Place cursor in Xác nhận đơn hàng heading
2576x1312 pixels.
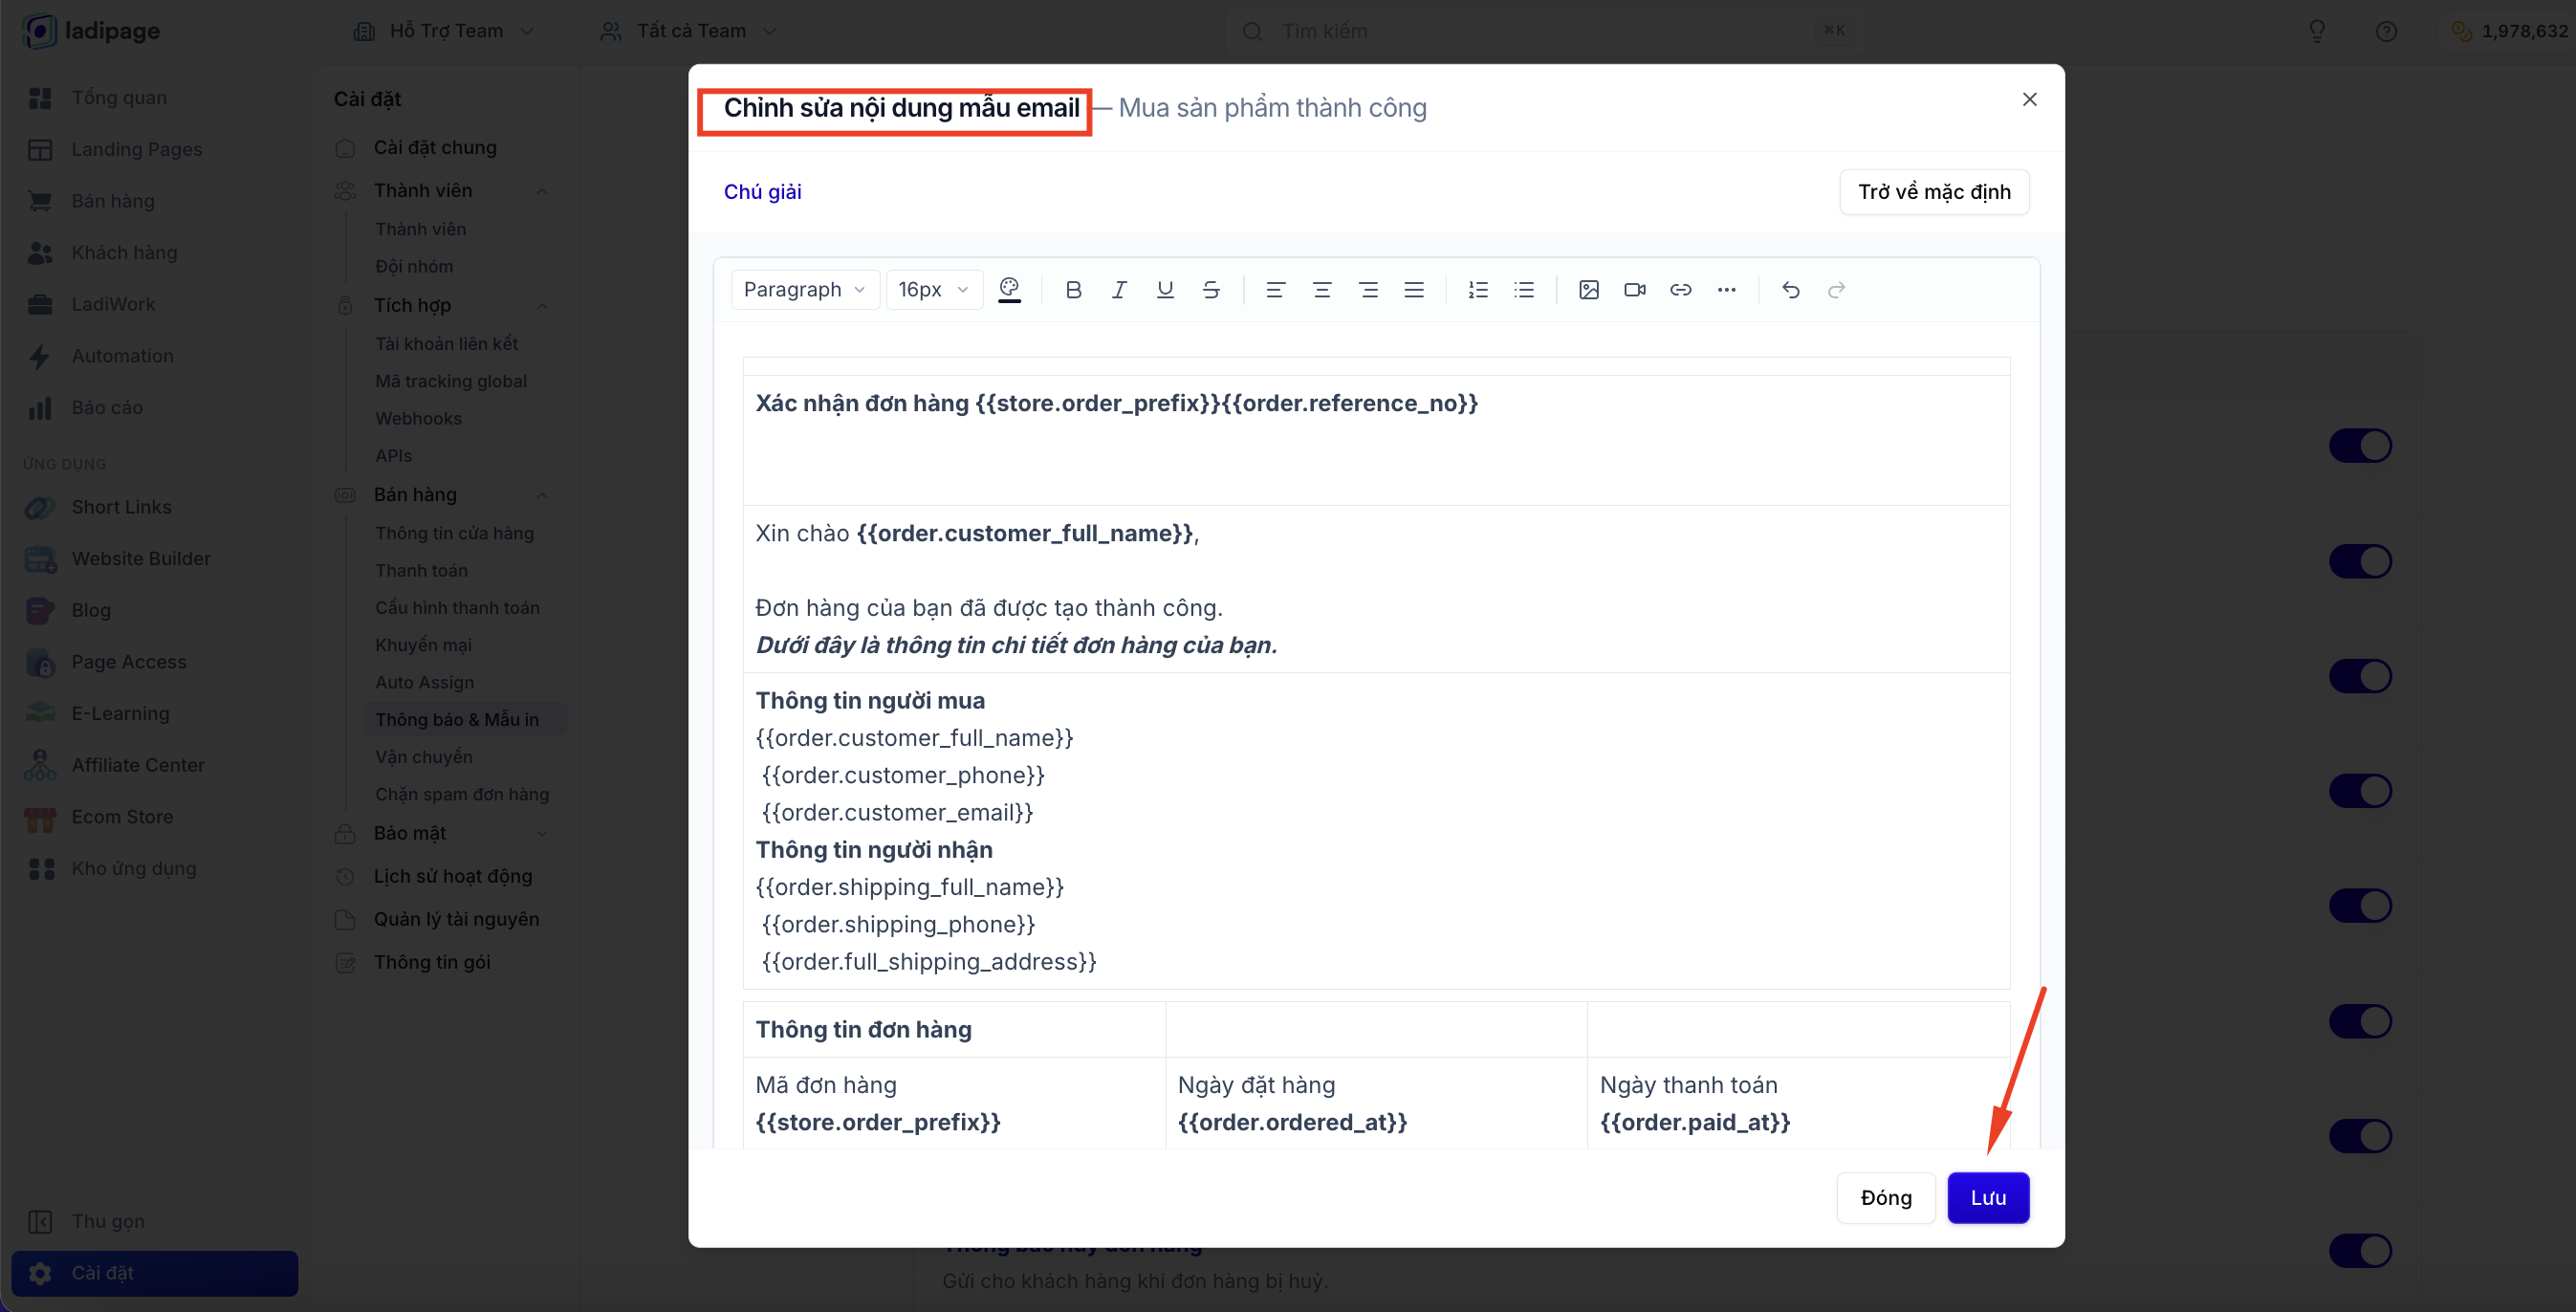1116,403
